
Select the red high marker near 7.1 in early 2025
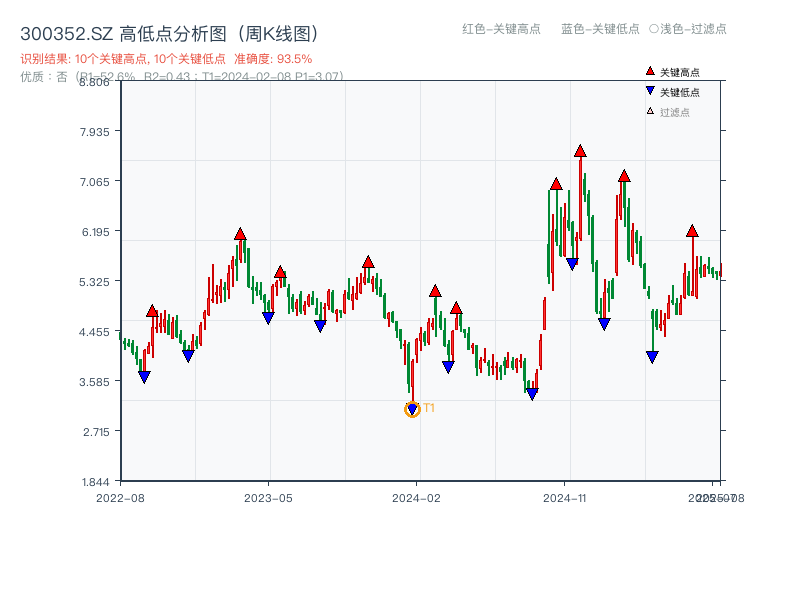pyautogui.click(x=624, y=177)
